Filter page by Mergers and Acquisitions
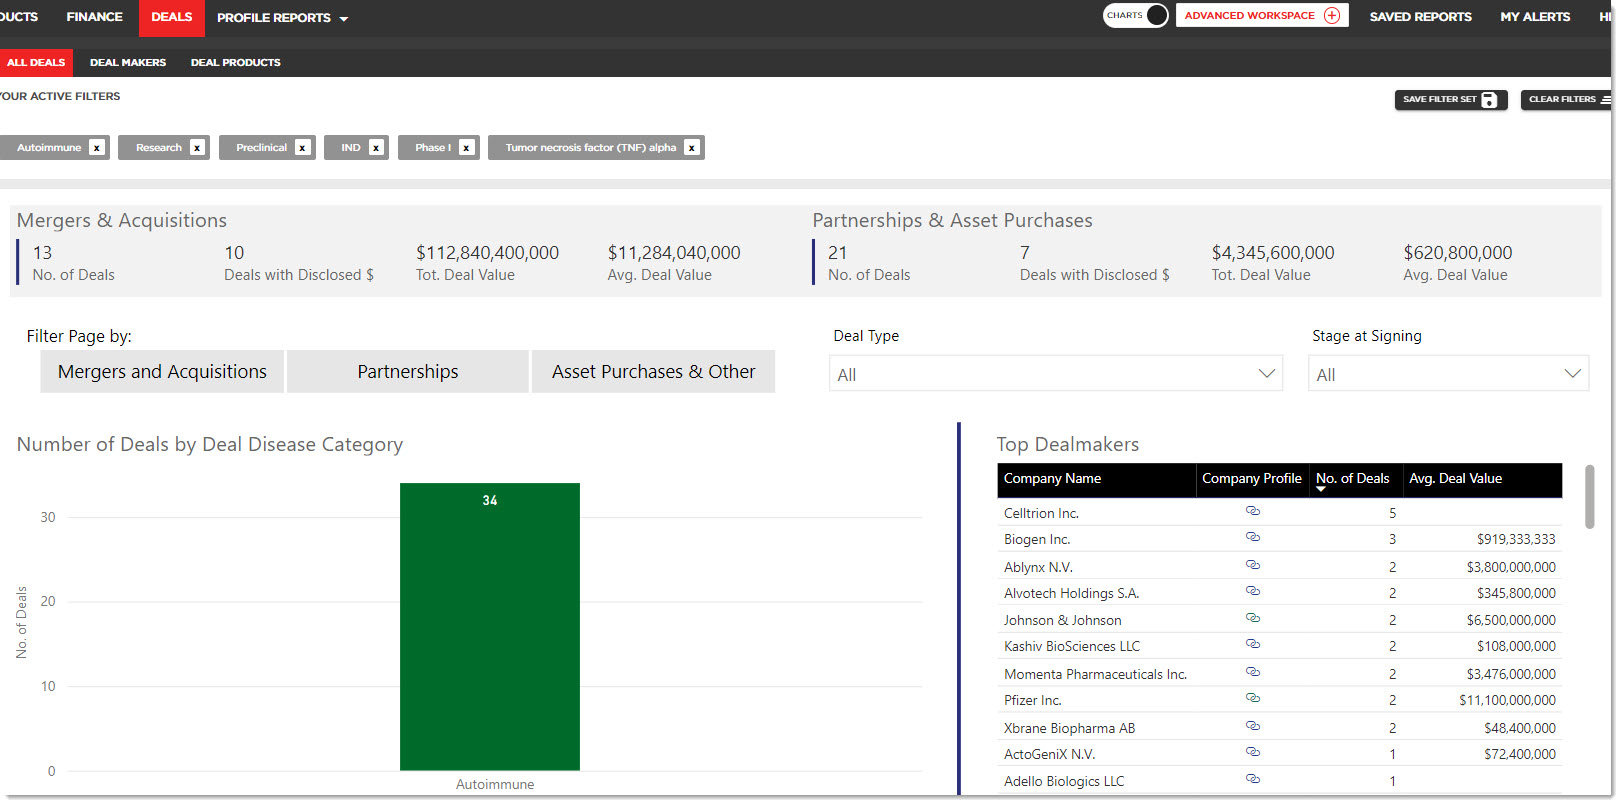This screenshot has height=805, width=1621. click(x=162, y=371)
